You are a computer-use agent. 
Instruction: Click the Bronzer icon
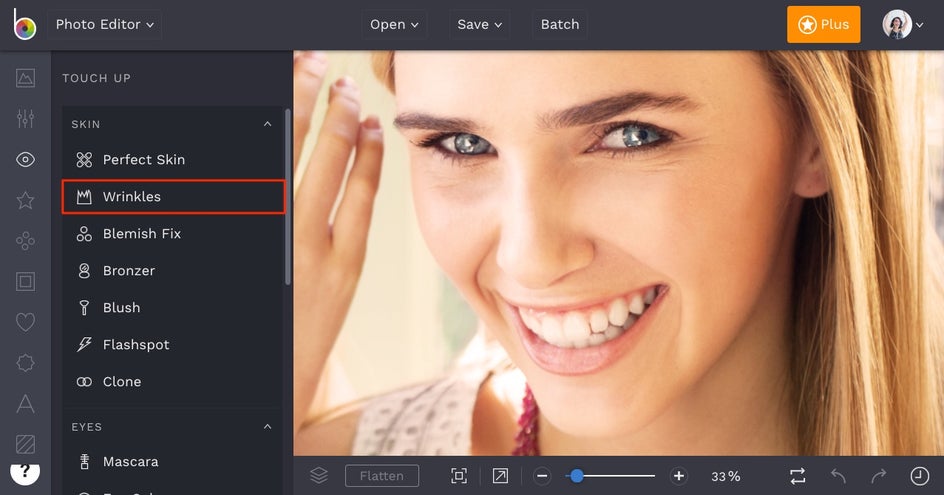[84, 270]
